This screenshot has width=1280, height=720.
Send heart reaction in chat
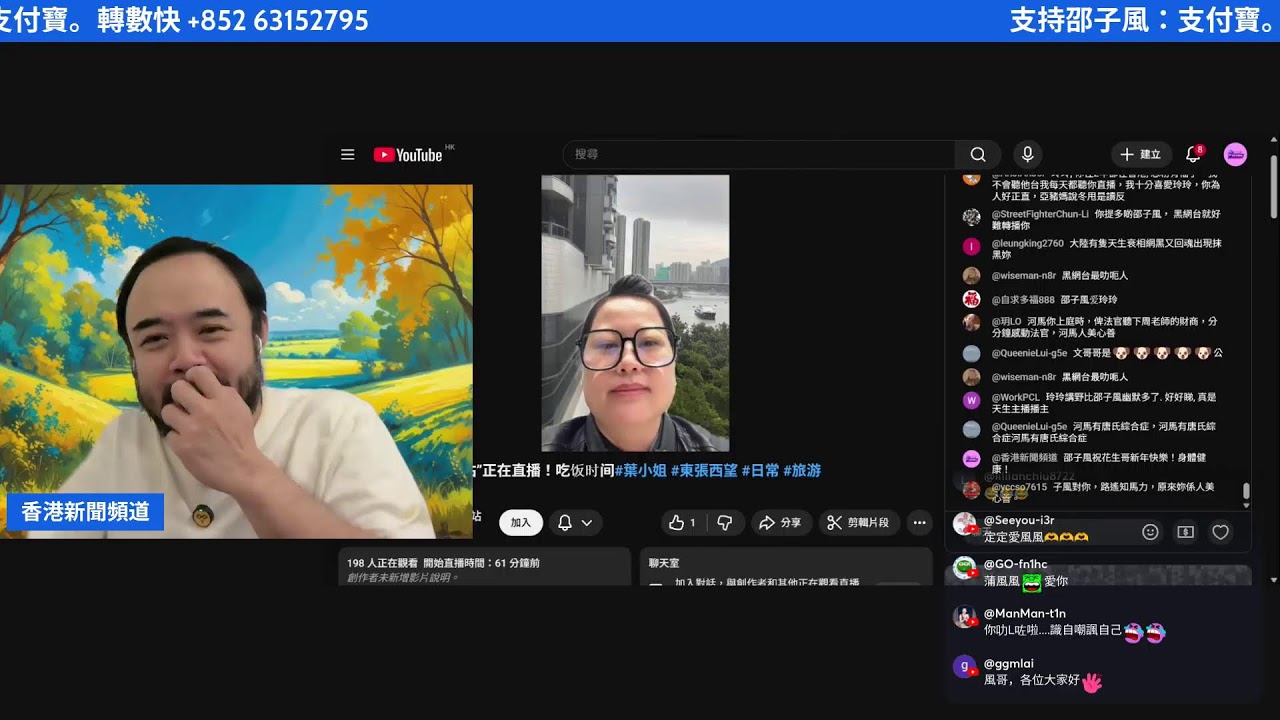pos(1220,533)
